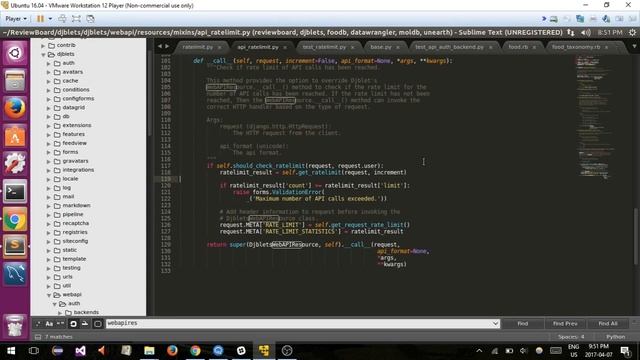Toggle side bar icon in status bar
The image size is (640, 360).
38,337
